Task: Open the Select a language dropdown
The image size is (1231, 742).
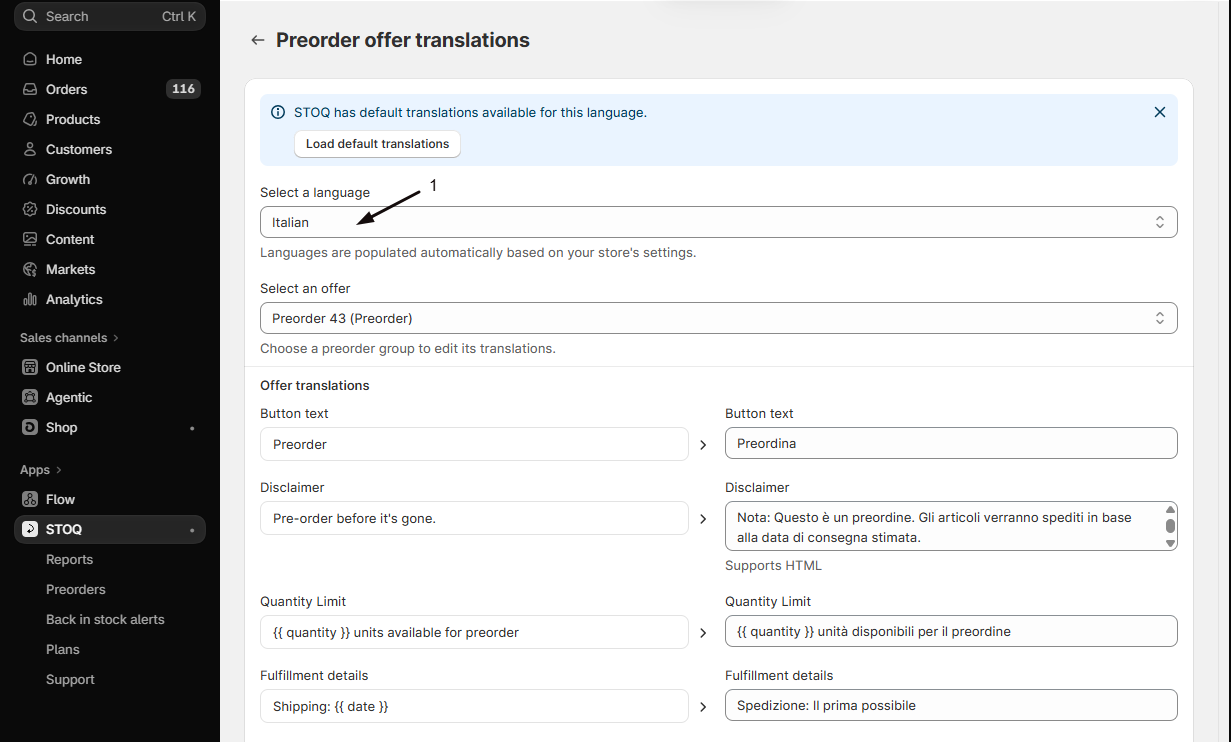Action: (718, 222)
